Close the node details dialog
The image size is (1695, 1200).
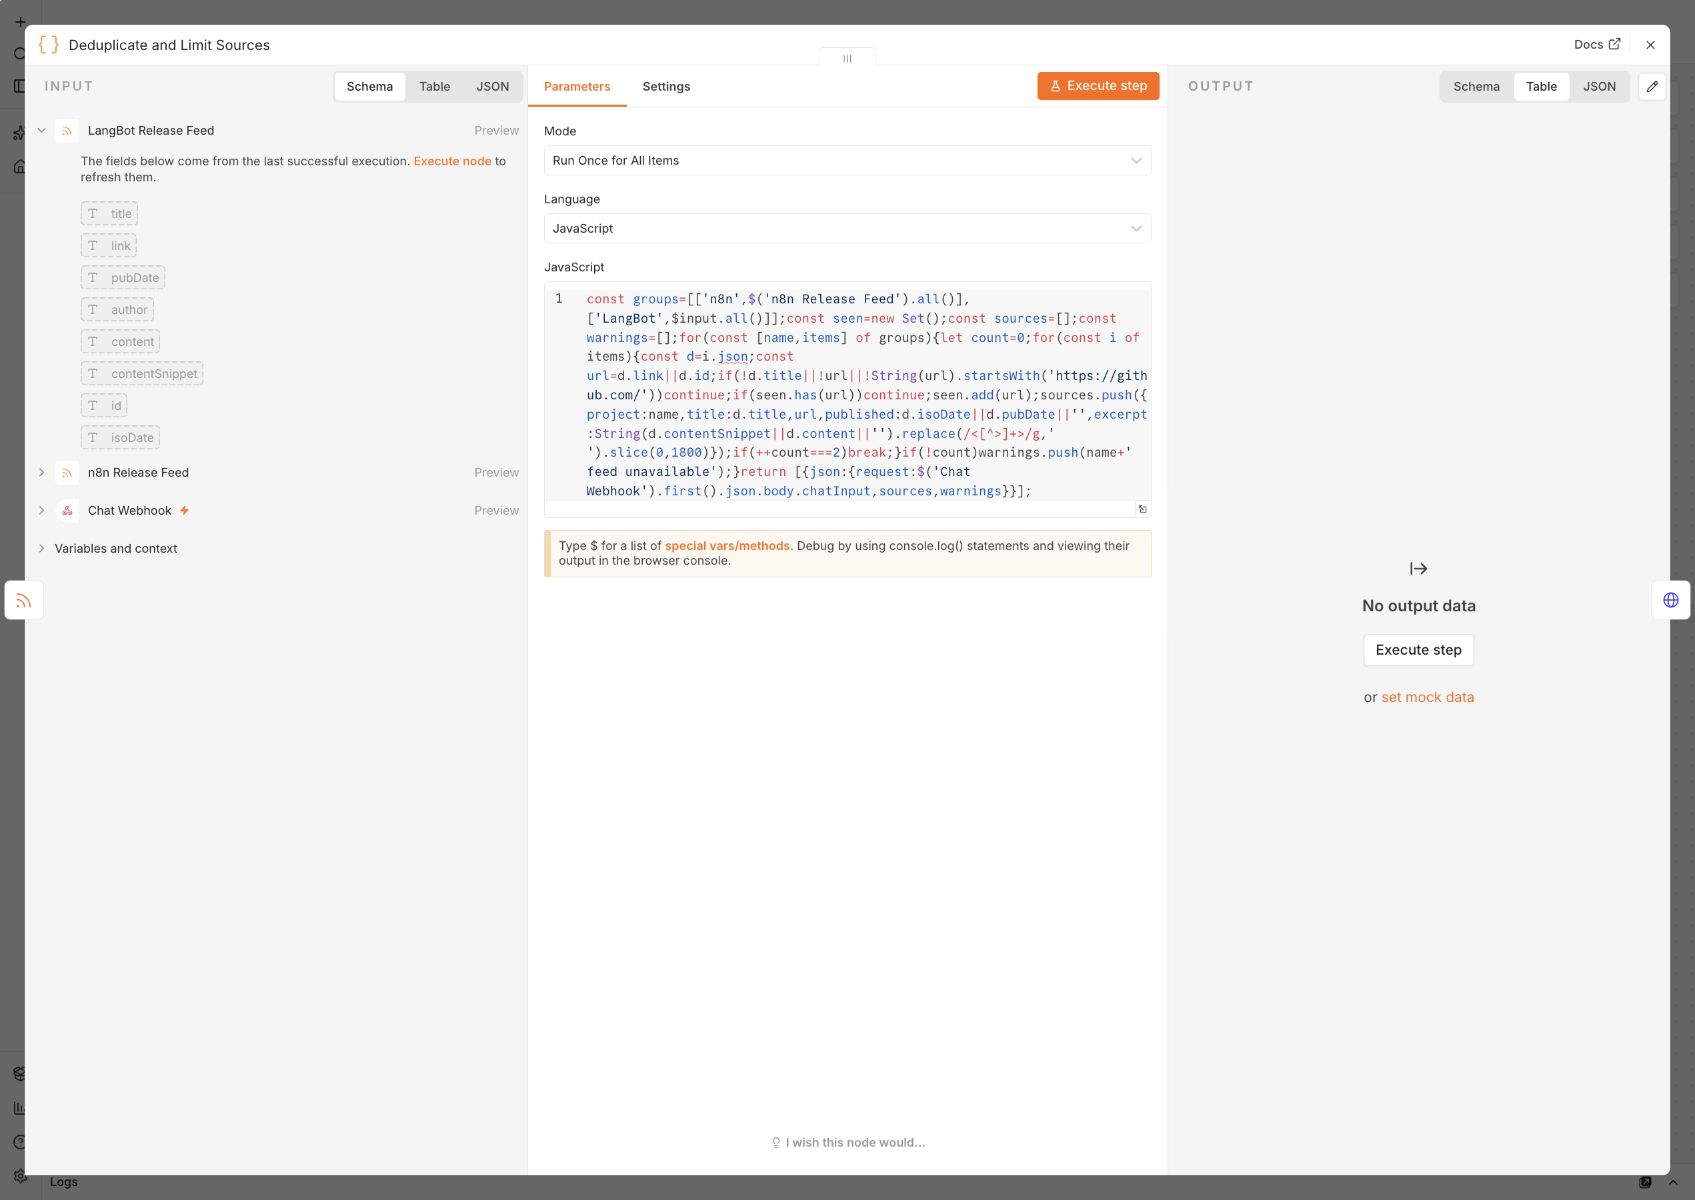click(1650, 45)
